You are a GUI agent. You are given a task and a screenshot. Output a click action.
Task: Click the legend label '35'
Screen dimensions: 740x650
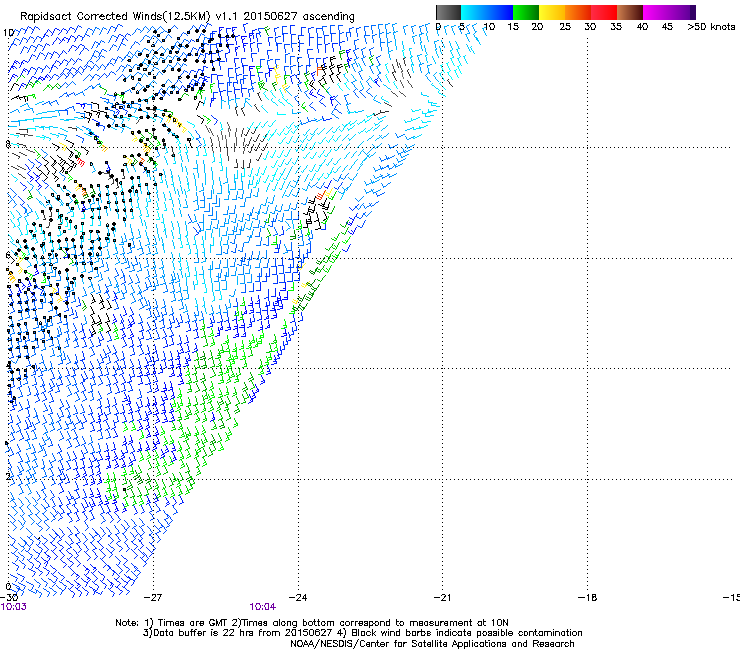[x=616, y=27]
